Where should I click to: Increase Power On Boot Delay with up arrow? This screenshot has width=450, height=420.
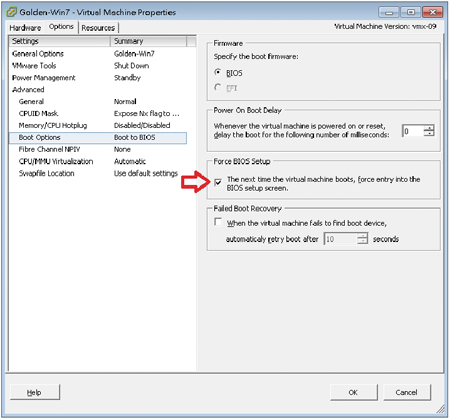(x=429, y=127)
